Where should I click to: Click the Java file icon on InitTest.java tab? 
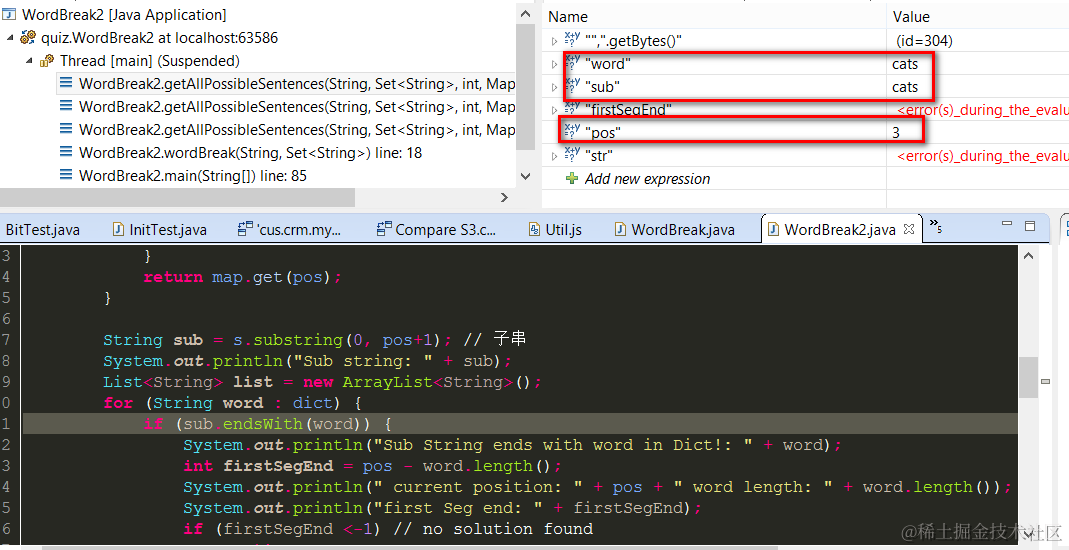click(x=119, y=230)
